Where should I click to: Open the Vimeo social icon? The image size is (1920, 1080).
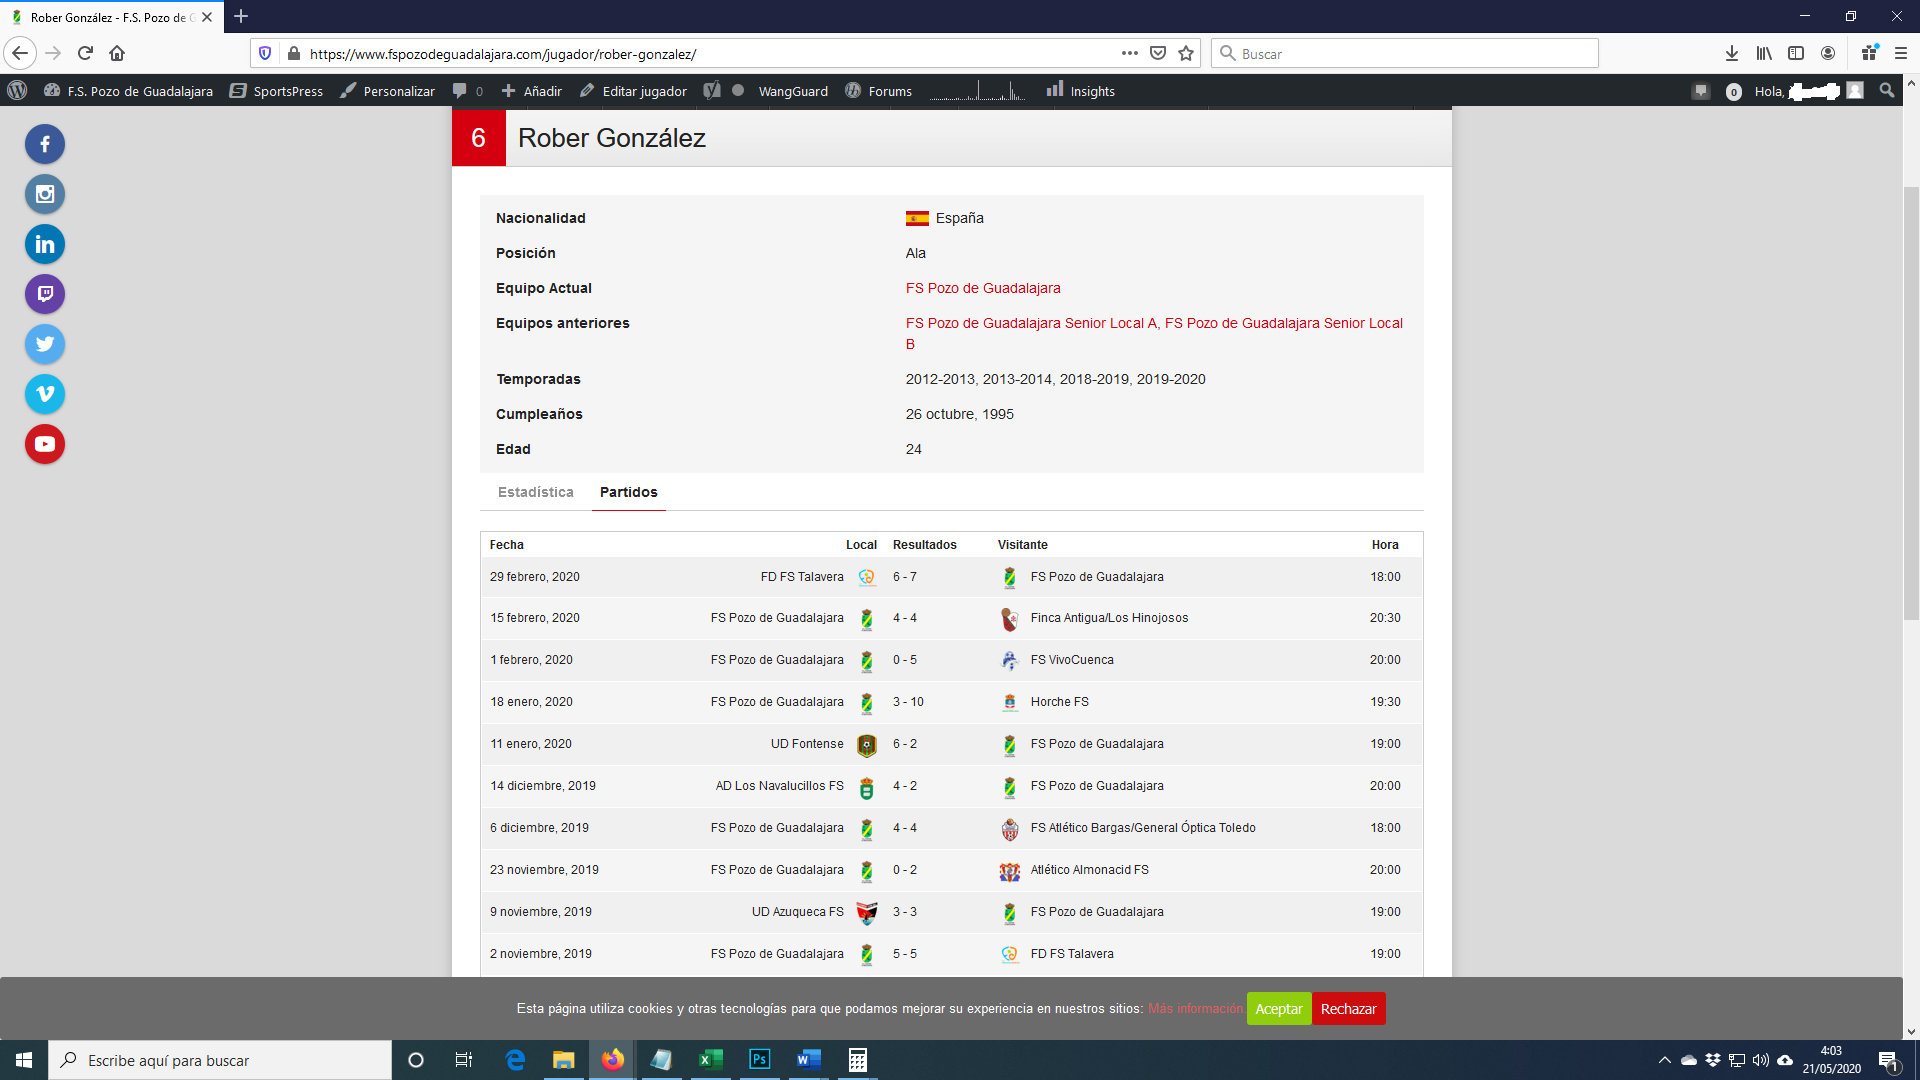coord(45,394)
